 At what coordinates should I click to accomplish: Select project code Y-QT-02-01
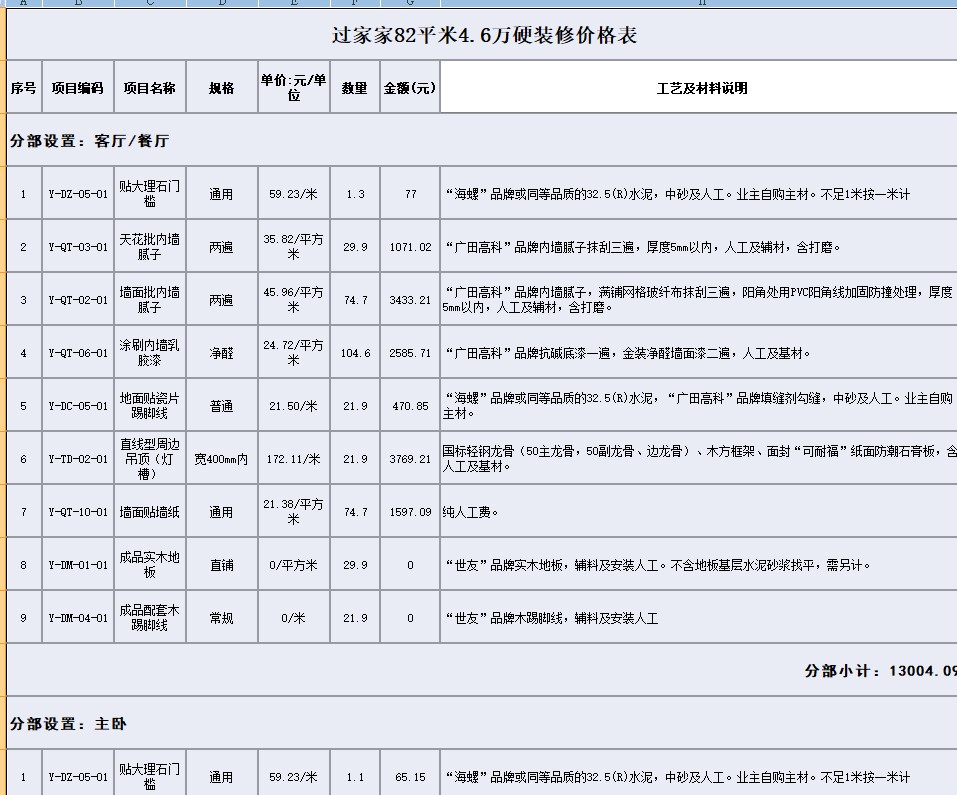pos(78,300)
